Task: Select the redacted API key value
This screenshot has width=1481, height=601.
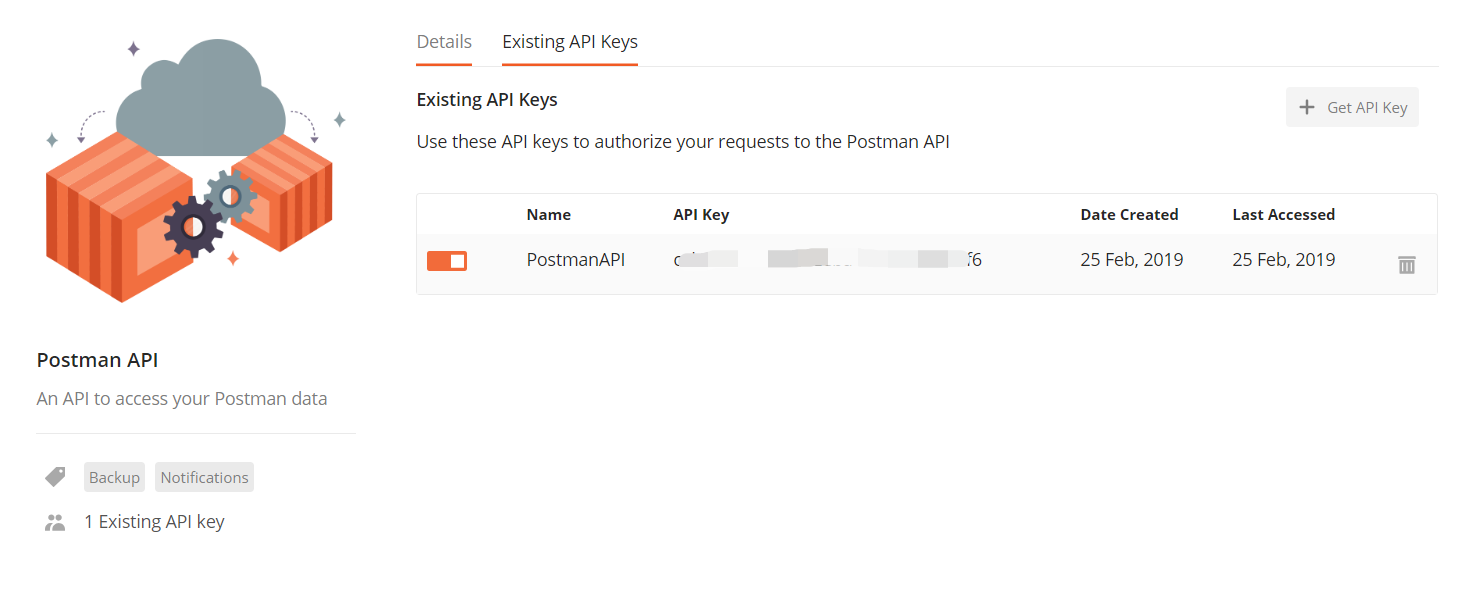Action: coord(828,260)
